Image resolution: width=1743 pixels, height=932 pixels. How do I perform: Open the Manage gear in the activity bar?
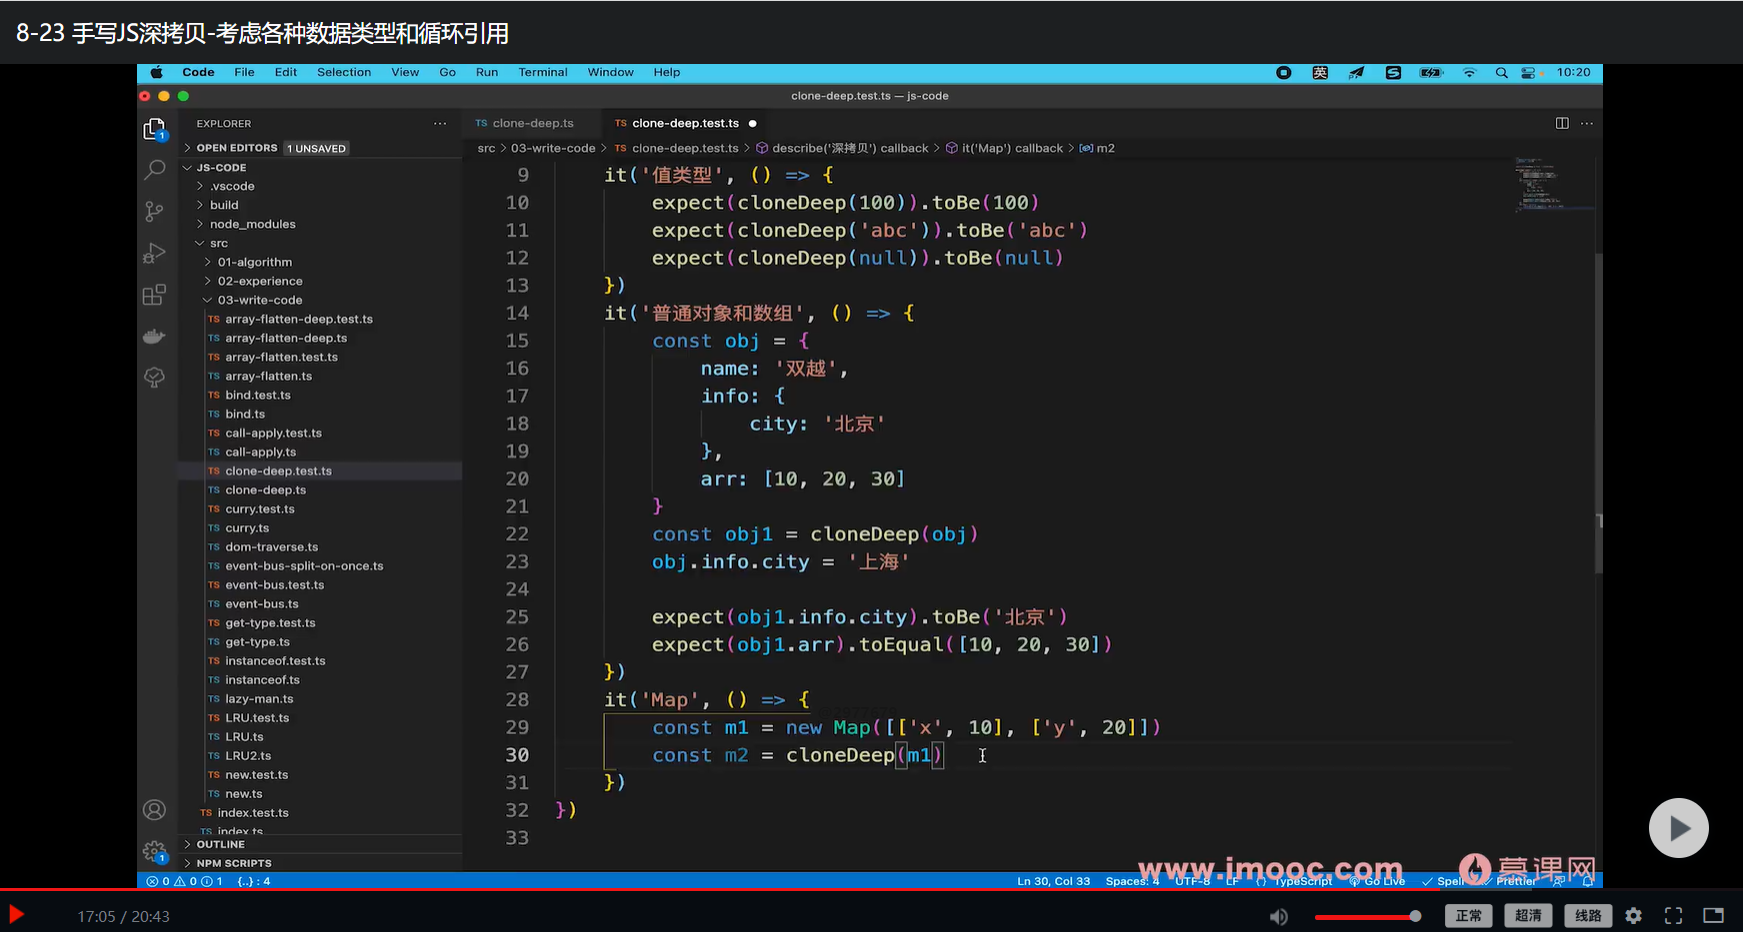(154, 852)
